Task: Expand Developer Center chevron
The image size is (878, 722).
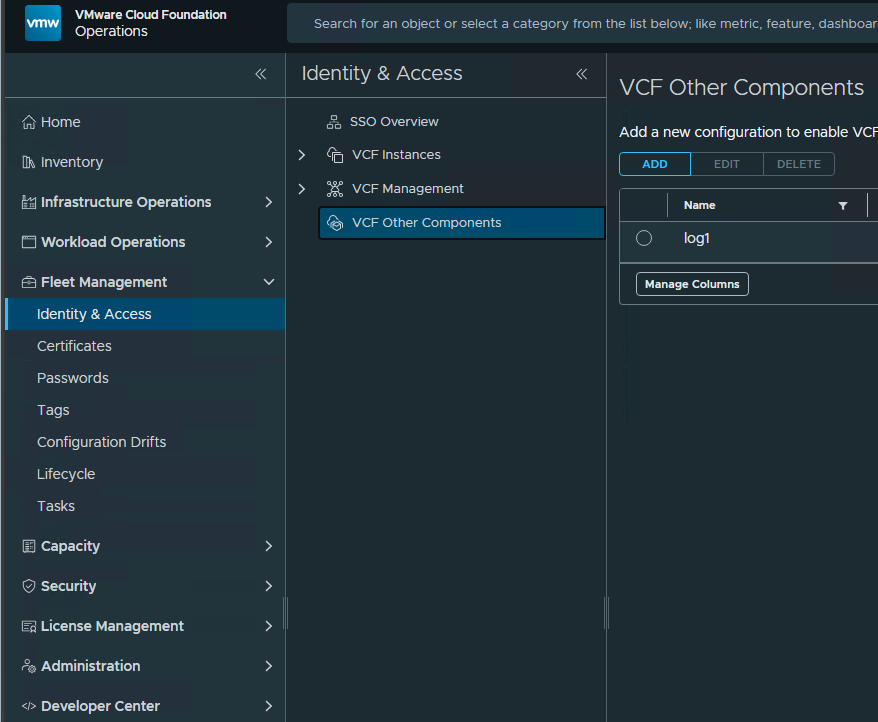Action: pyautogui.click(x=269, y=706)
